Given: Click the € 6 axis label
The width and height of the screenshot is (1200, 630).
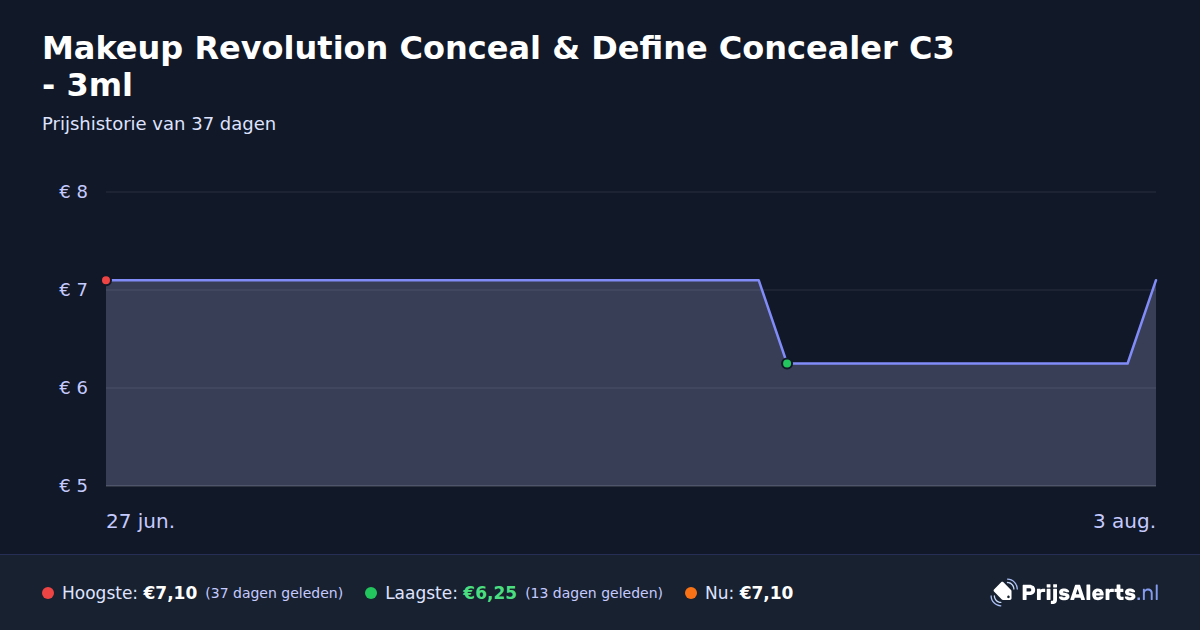Looking at the screenshot, I should [x=73, y=388].
